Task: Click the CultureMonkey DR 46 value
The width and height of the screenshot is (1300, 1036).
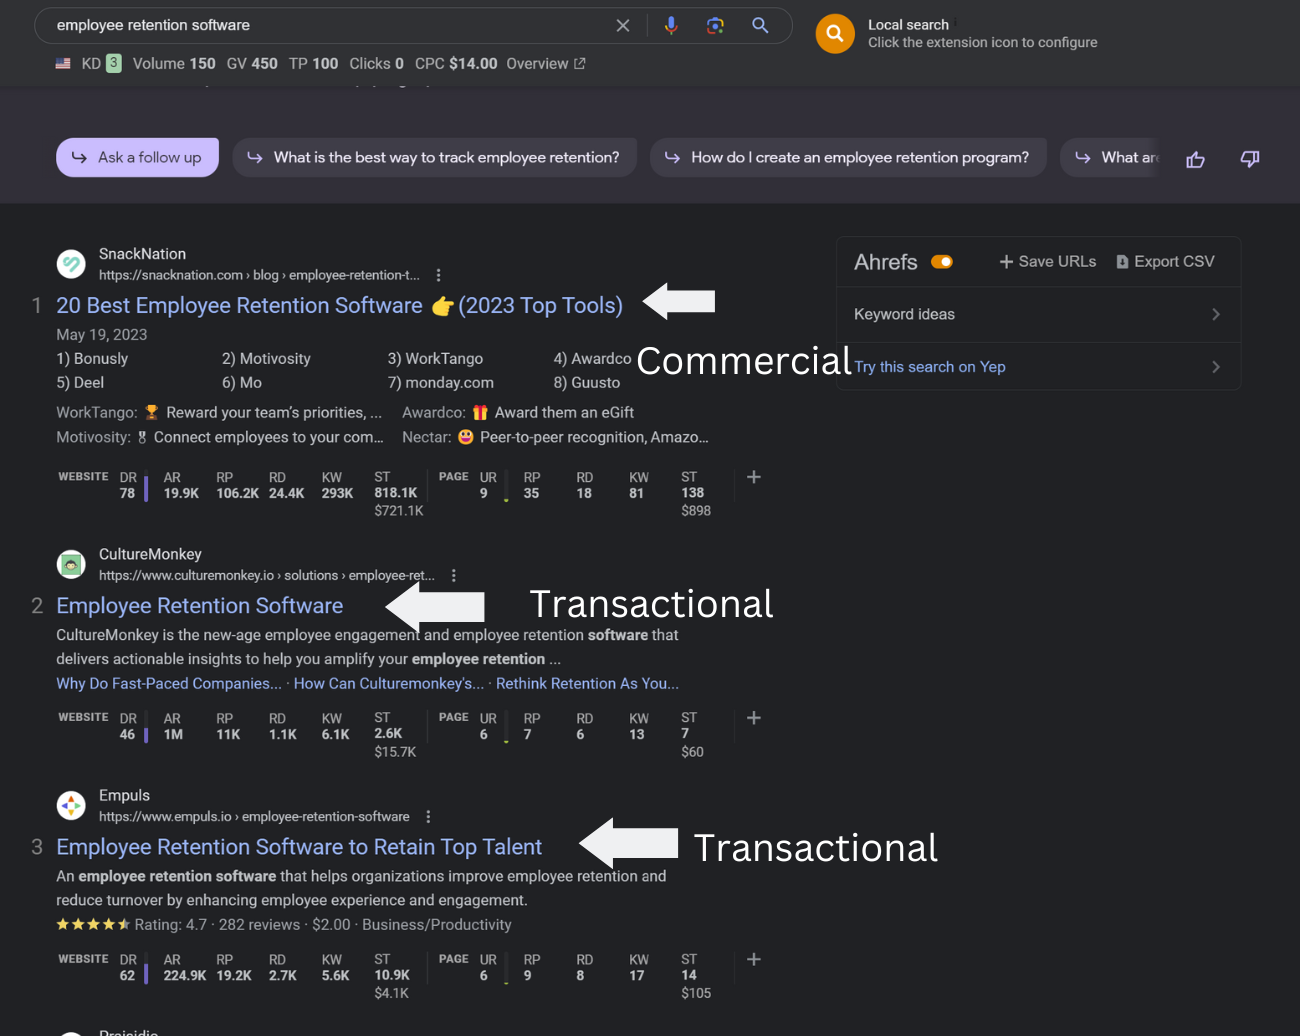Action: (127, 734)
